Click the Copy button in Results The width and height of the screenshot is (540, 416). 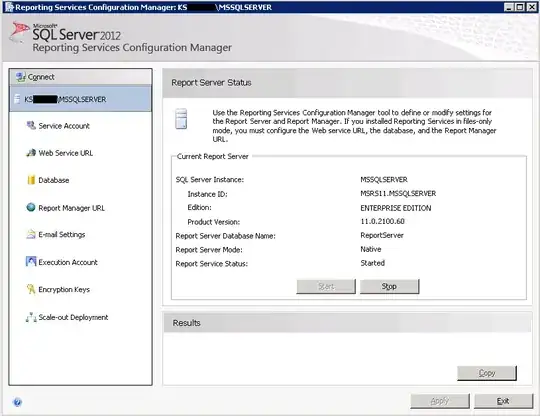tap(487, 373)
